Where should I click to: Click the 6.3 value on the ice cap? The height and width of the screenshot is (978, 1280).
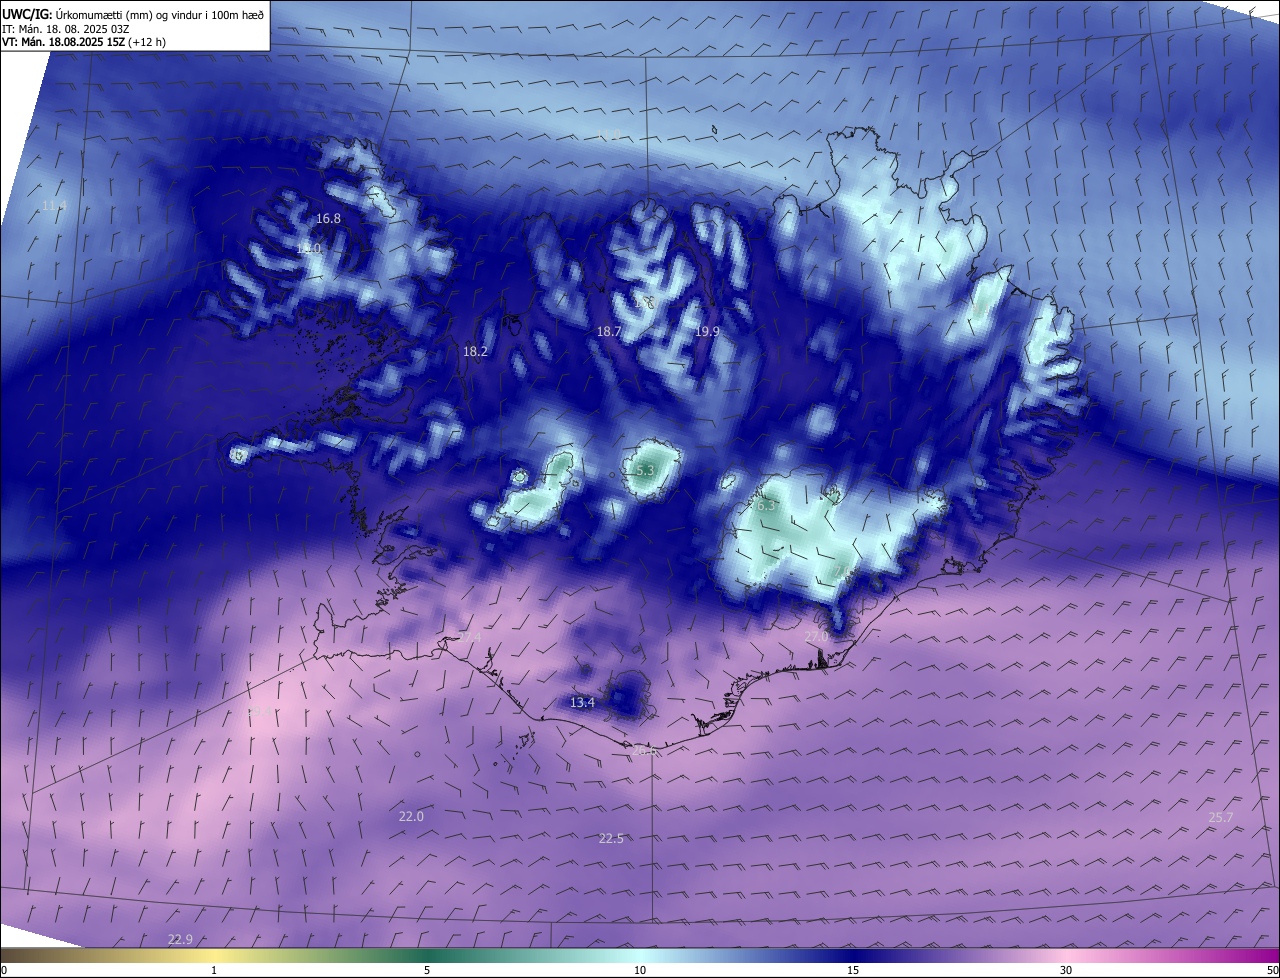pos(767,506)
